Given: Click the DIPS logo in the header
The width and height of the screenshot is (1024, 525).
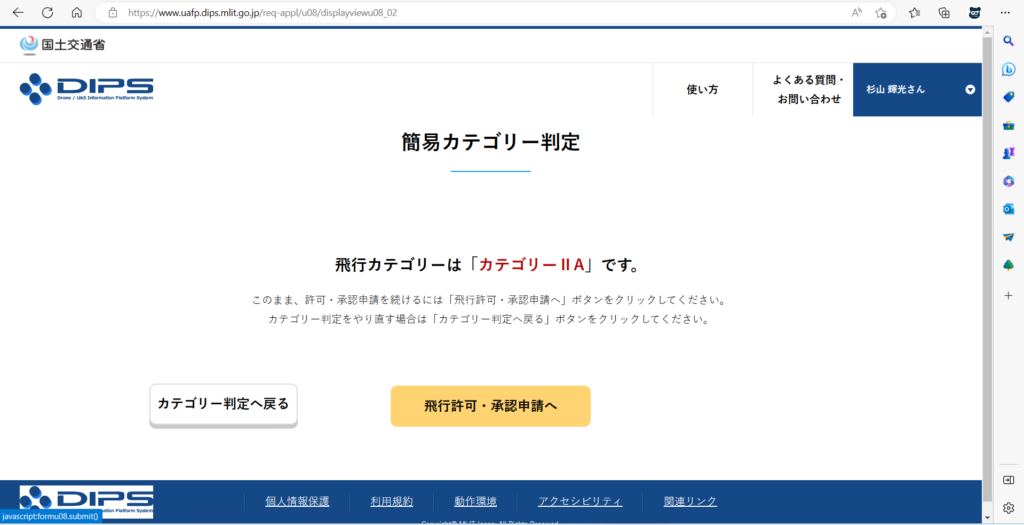Looking at the screenshot, I should 86,89.
